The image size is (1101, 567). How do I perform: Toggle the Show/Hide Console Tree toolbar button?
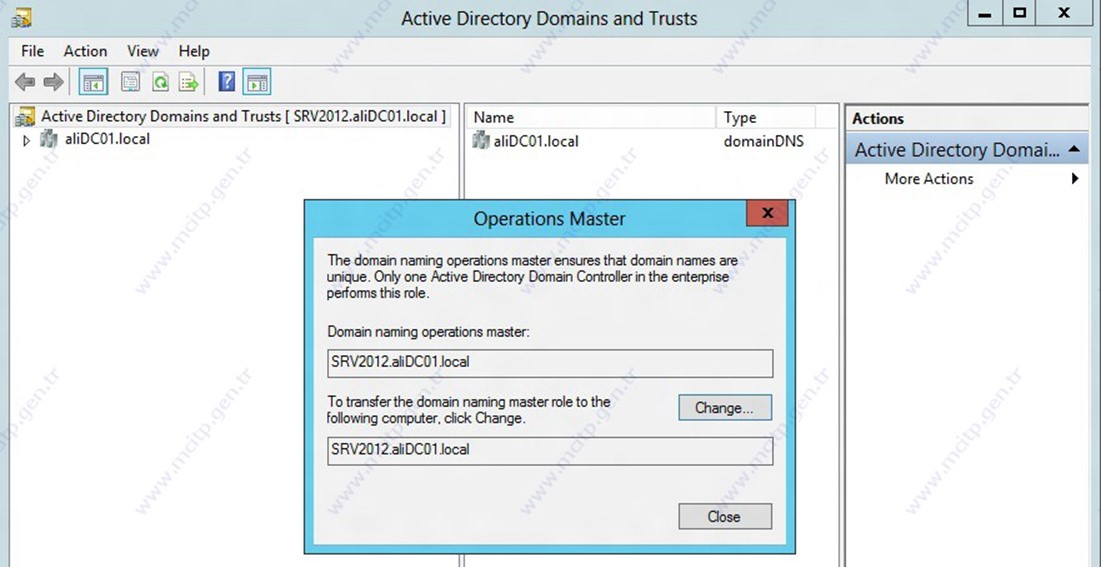point(93,82)
